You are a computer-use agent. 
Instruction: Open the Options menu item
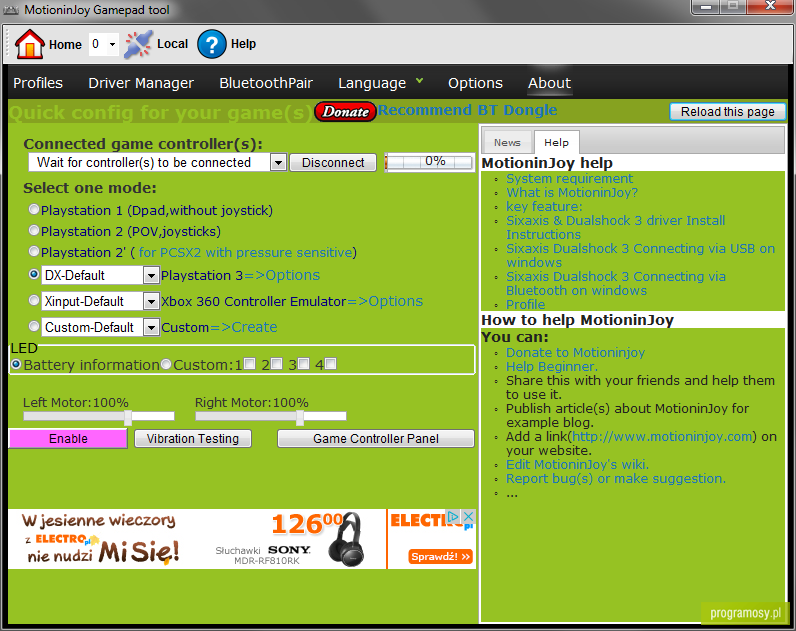[475, 83]
